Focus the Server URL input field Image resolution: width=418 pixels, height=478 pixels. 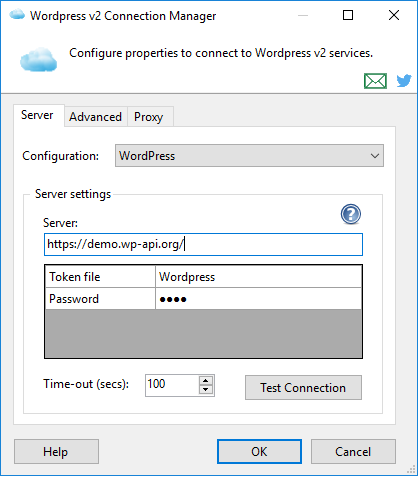203,245
